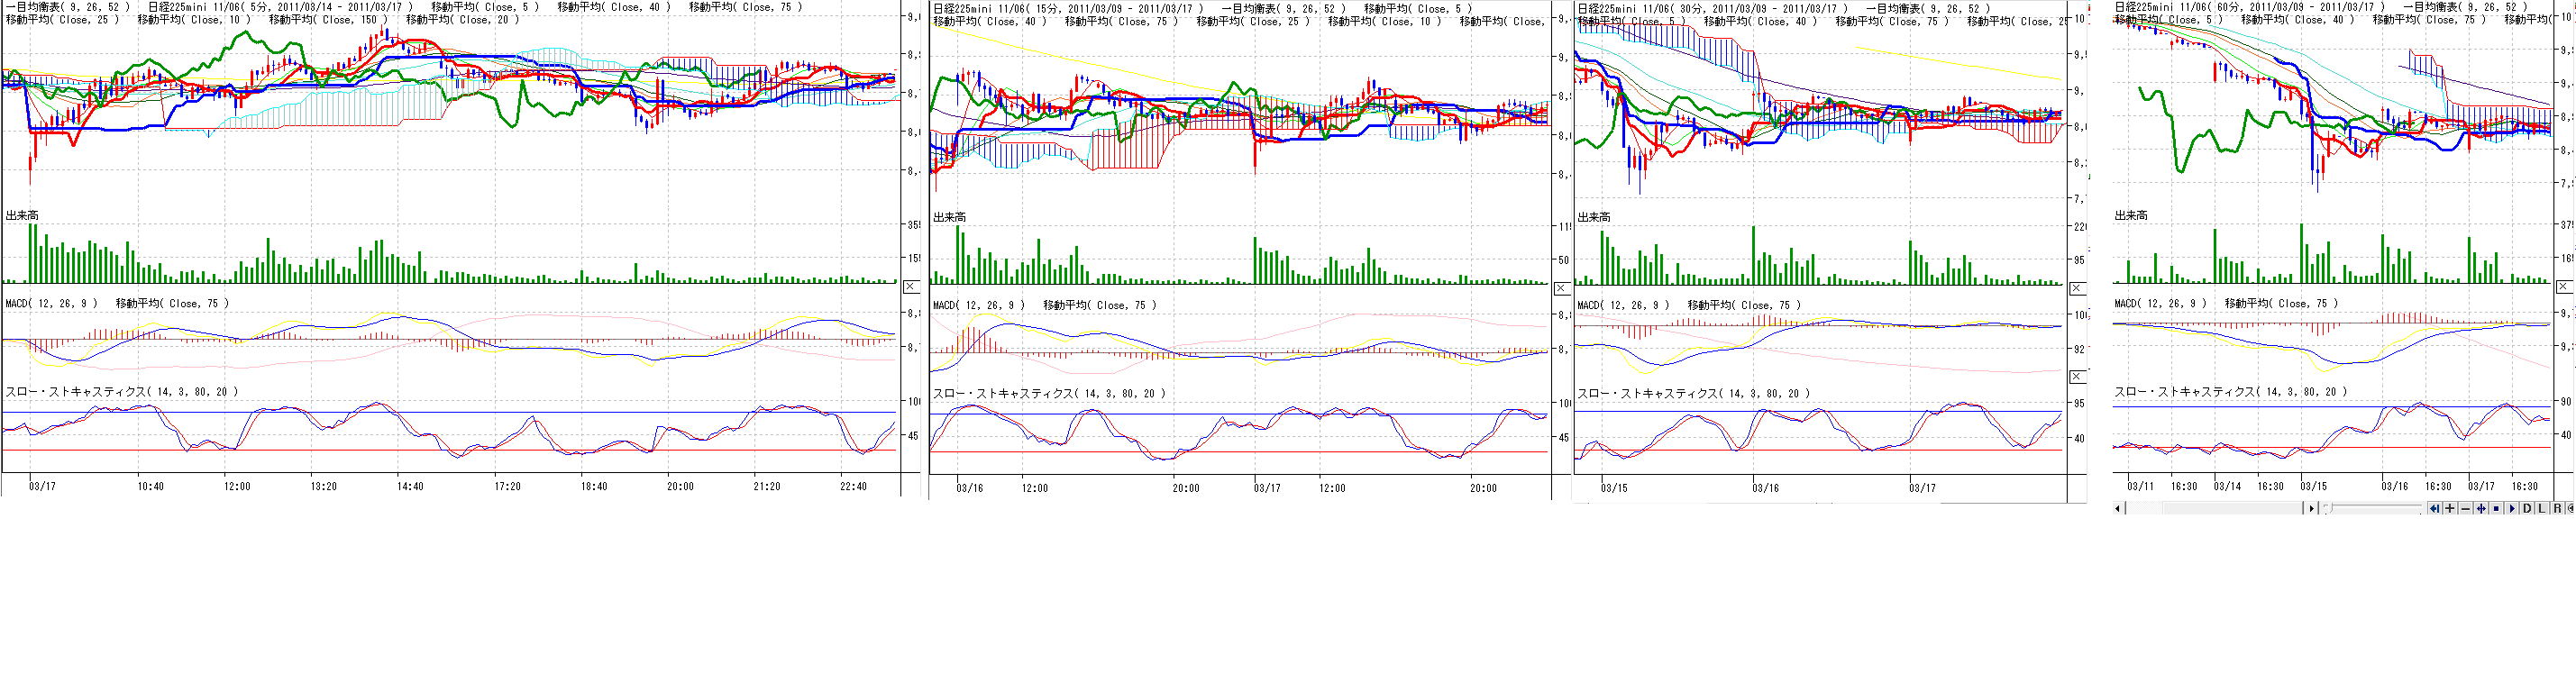Screen dimensions: 2576x692
Task: Click the jump-to-start arrow in chart toolbar
Action: [2435, 509]
